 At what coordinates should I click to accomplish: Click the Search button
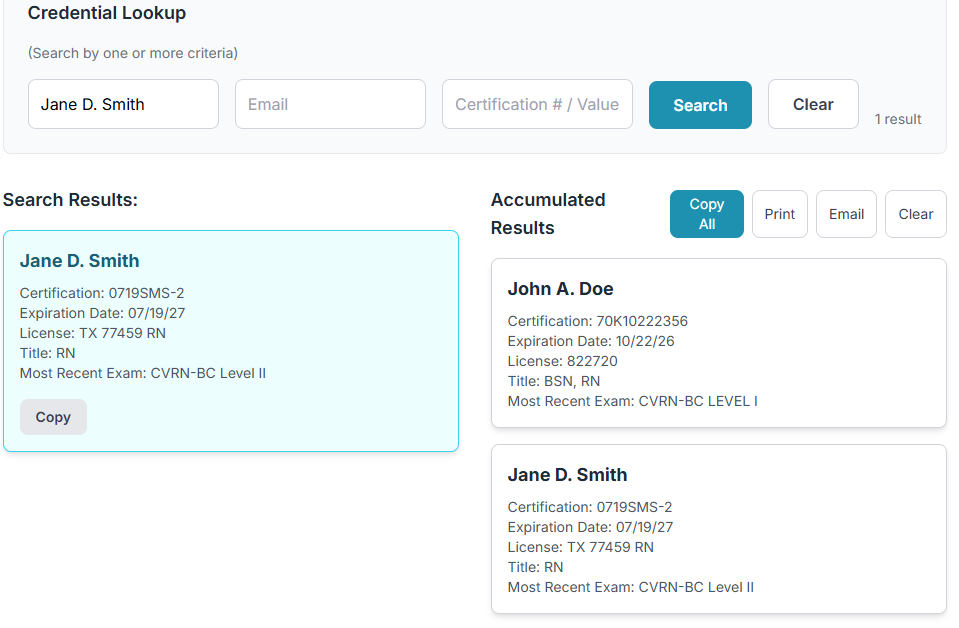click(700, 105)
